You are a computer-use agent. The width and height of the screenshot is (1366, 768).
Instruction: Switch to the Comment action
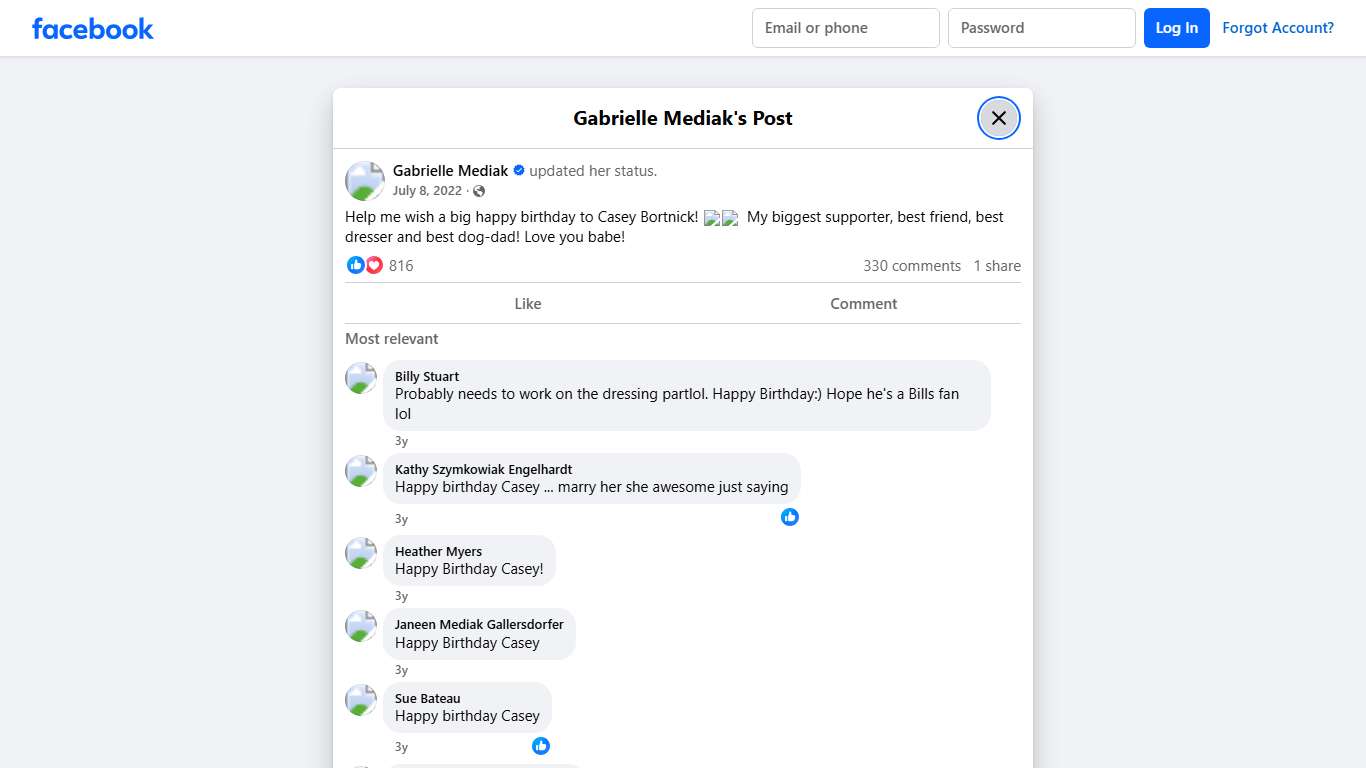click(863, 303)
